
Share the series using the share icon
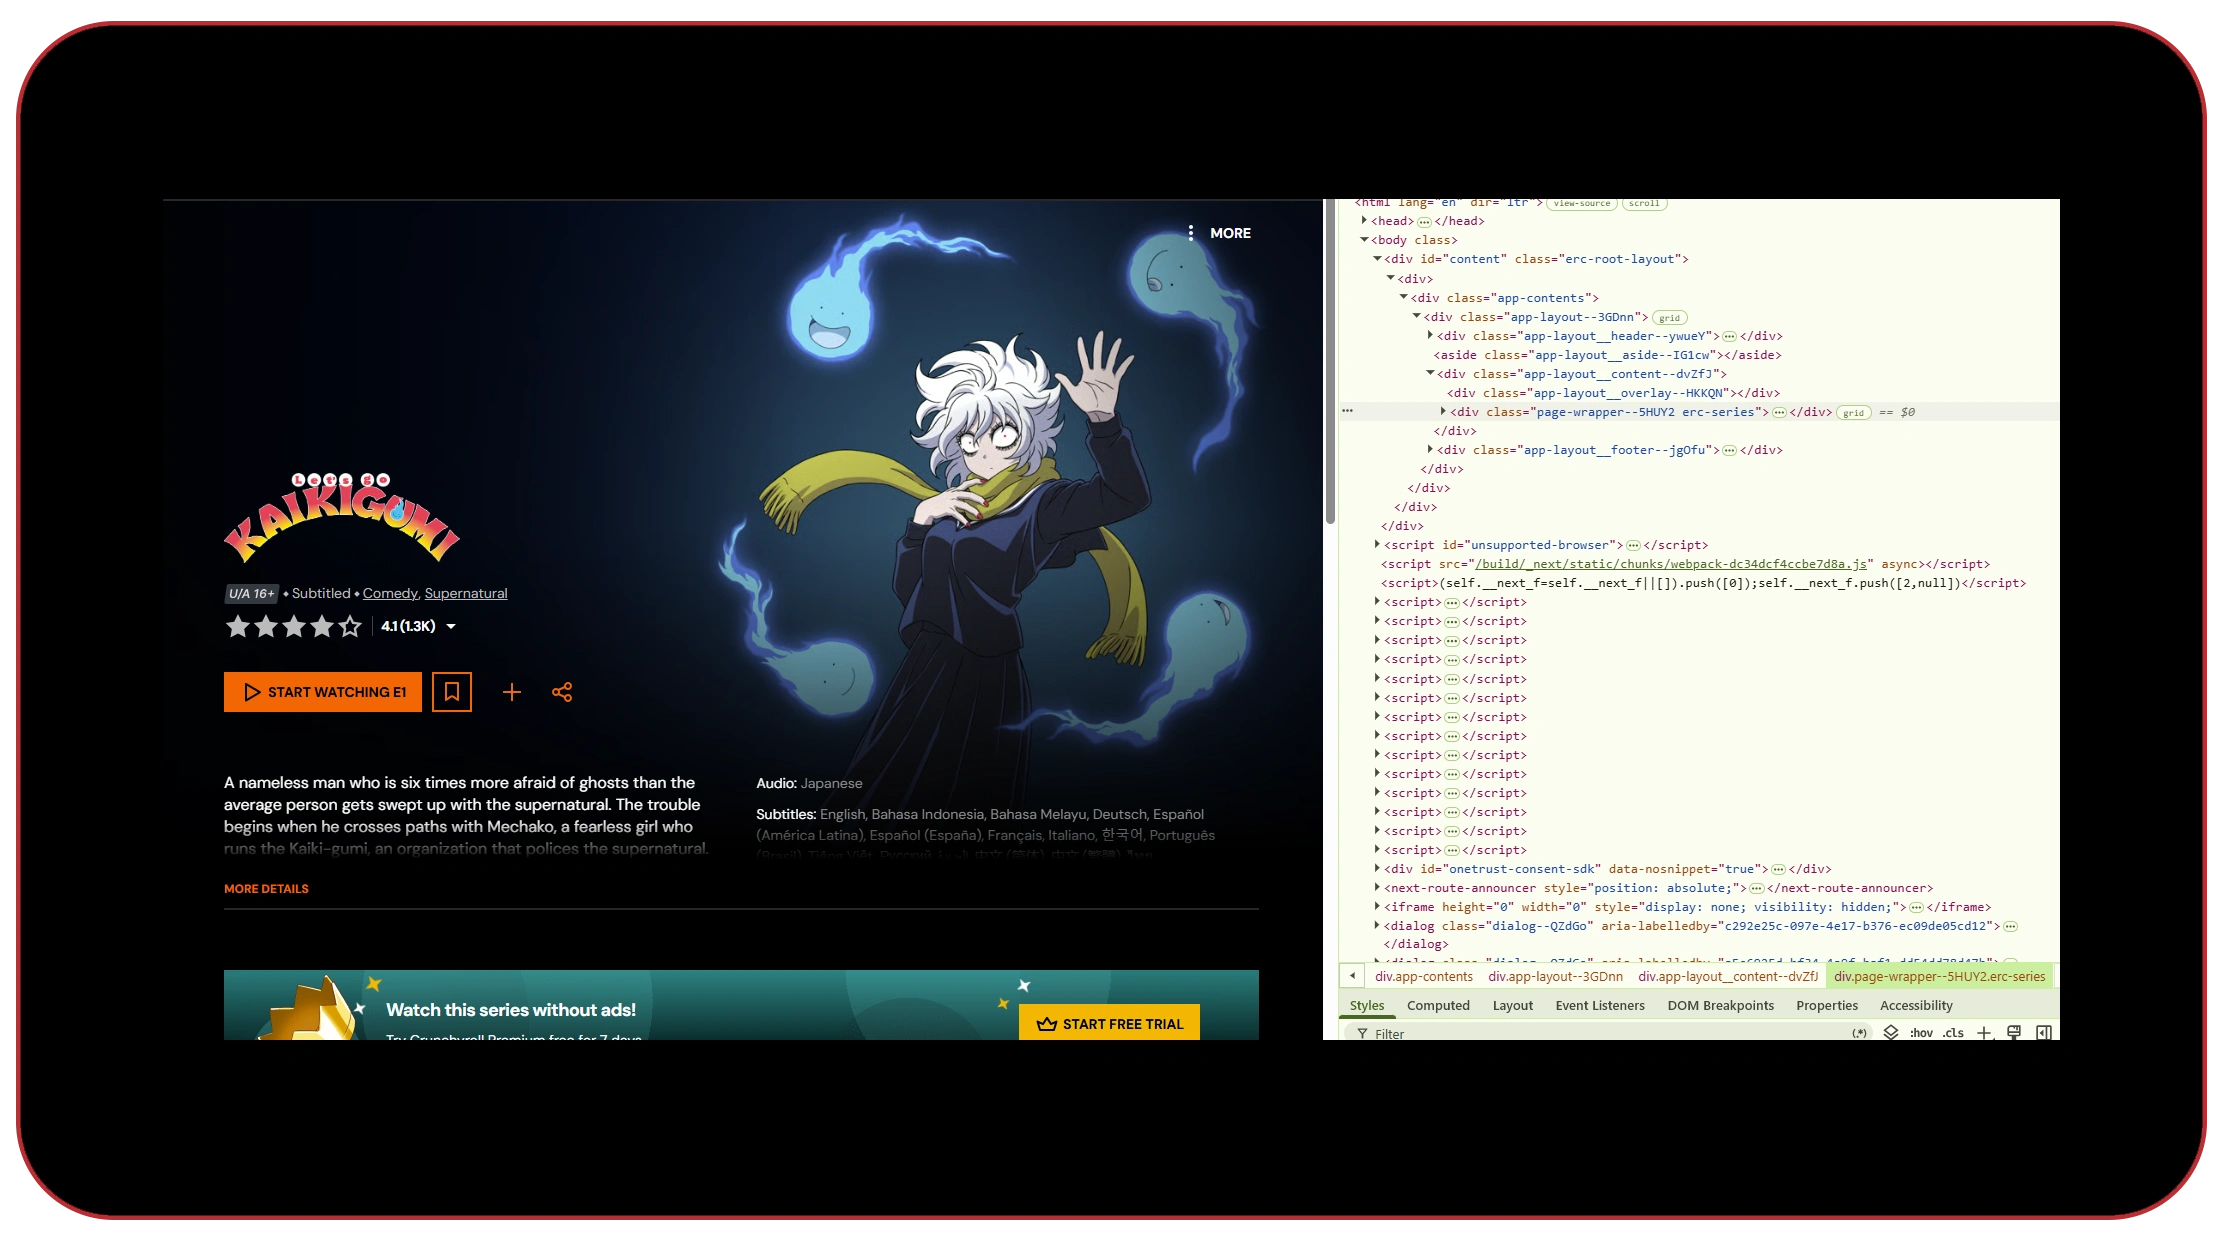click(562, 692)
